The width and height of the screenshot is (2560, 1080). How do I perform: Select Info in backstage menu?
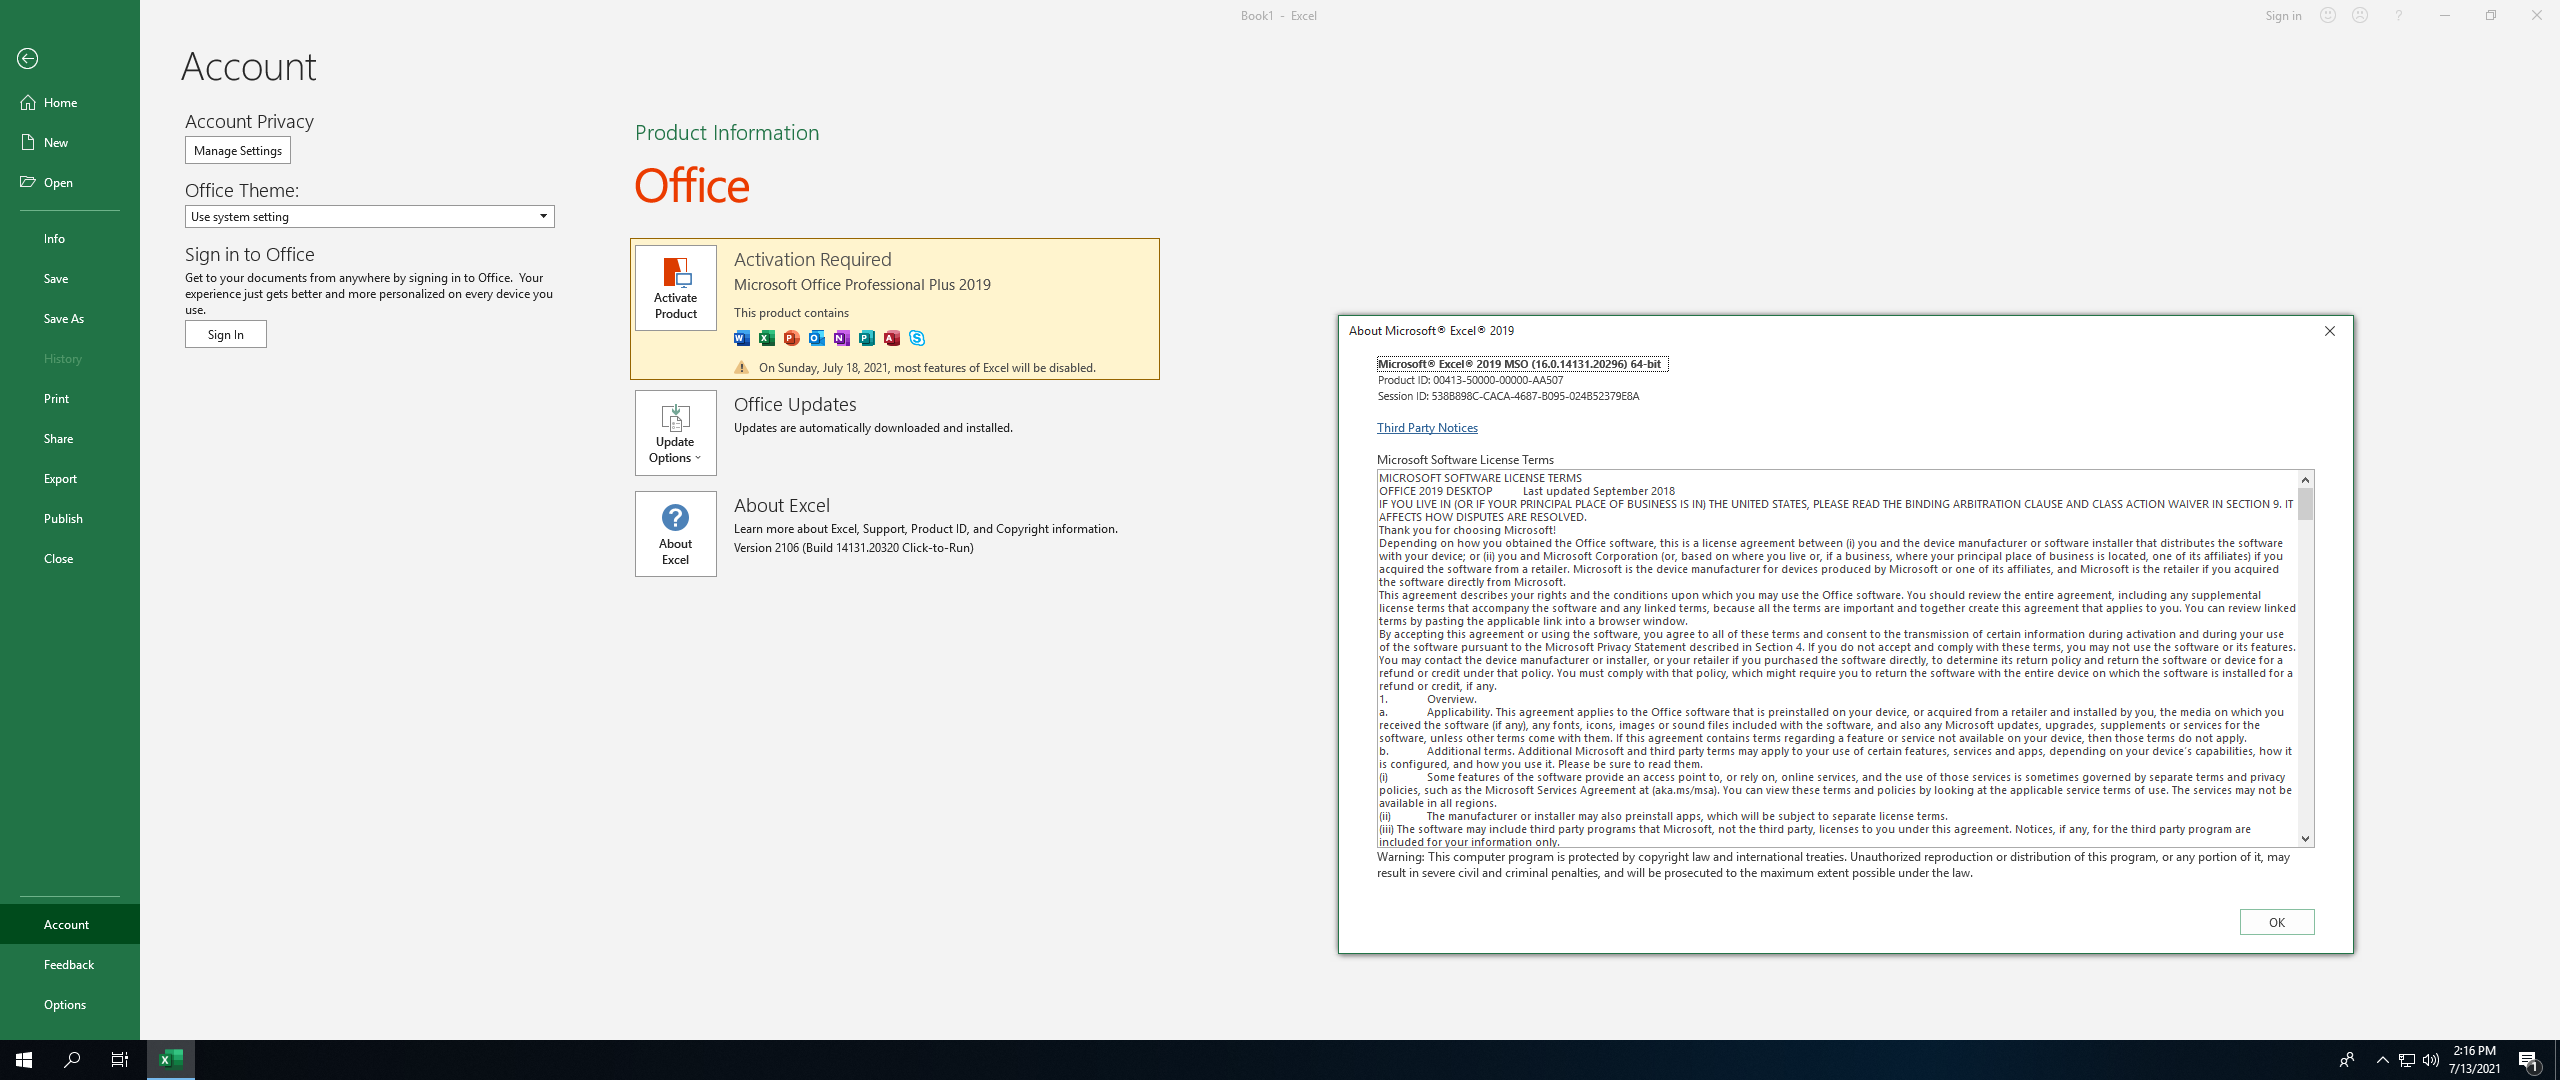tap(70, 238)
